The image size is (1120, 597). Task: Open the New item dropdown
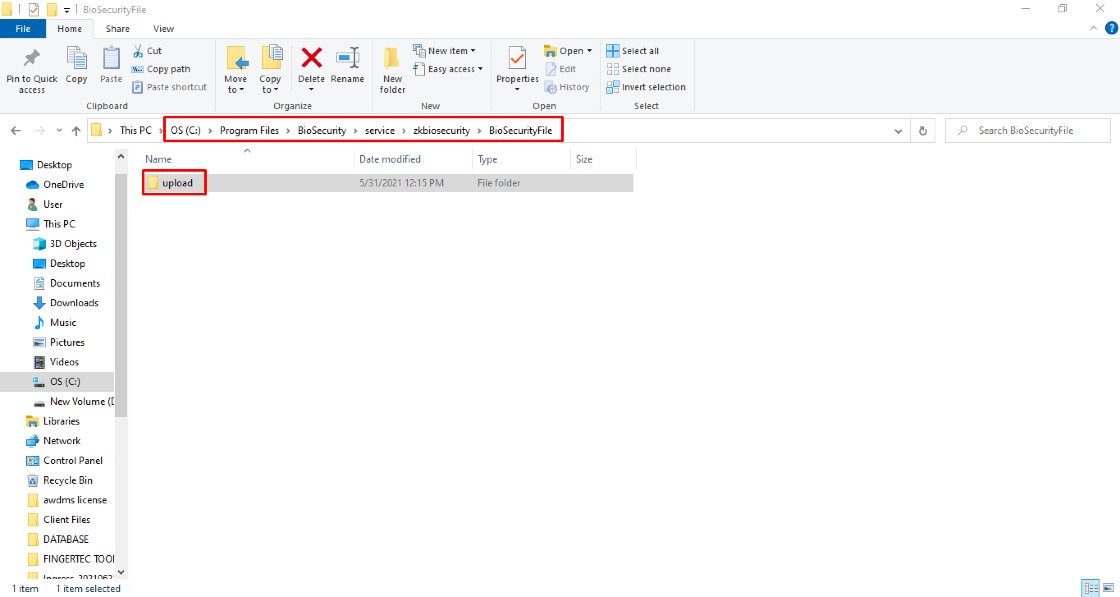click(444, 51)
